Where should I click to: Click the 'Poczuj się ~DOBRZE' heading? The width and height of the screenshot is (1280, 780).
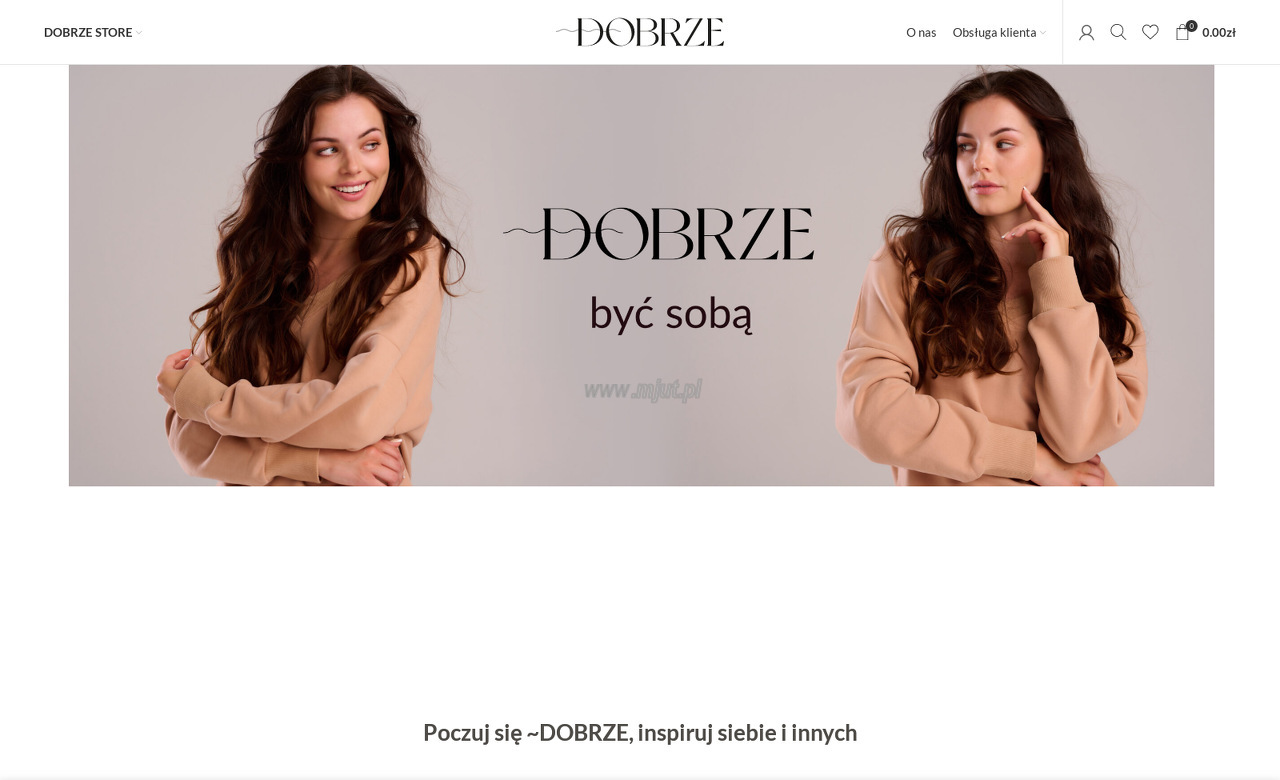pos(640,732)
